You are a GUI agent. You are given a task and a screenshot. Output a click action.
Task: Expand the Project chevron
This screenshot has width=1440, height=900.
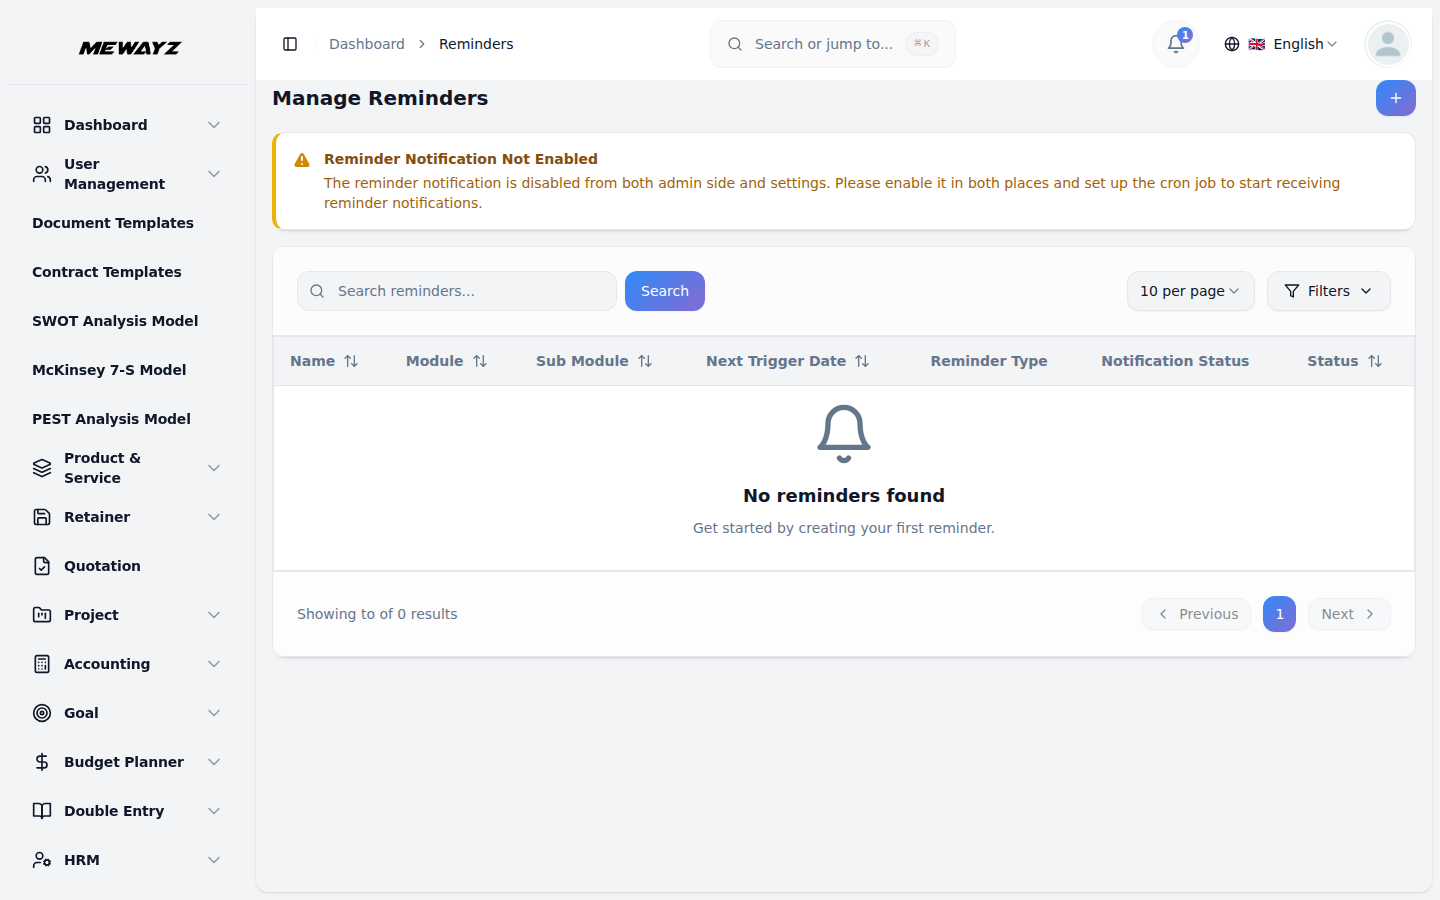tap(214, 615)
